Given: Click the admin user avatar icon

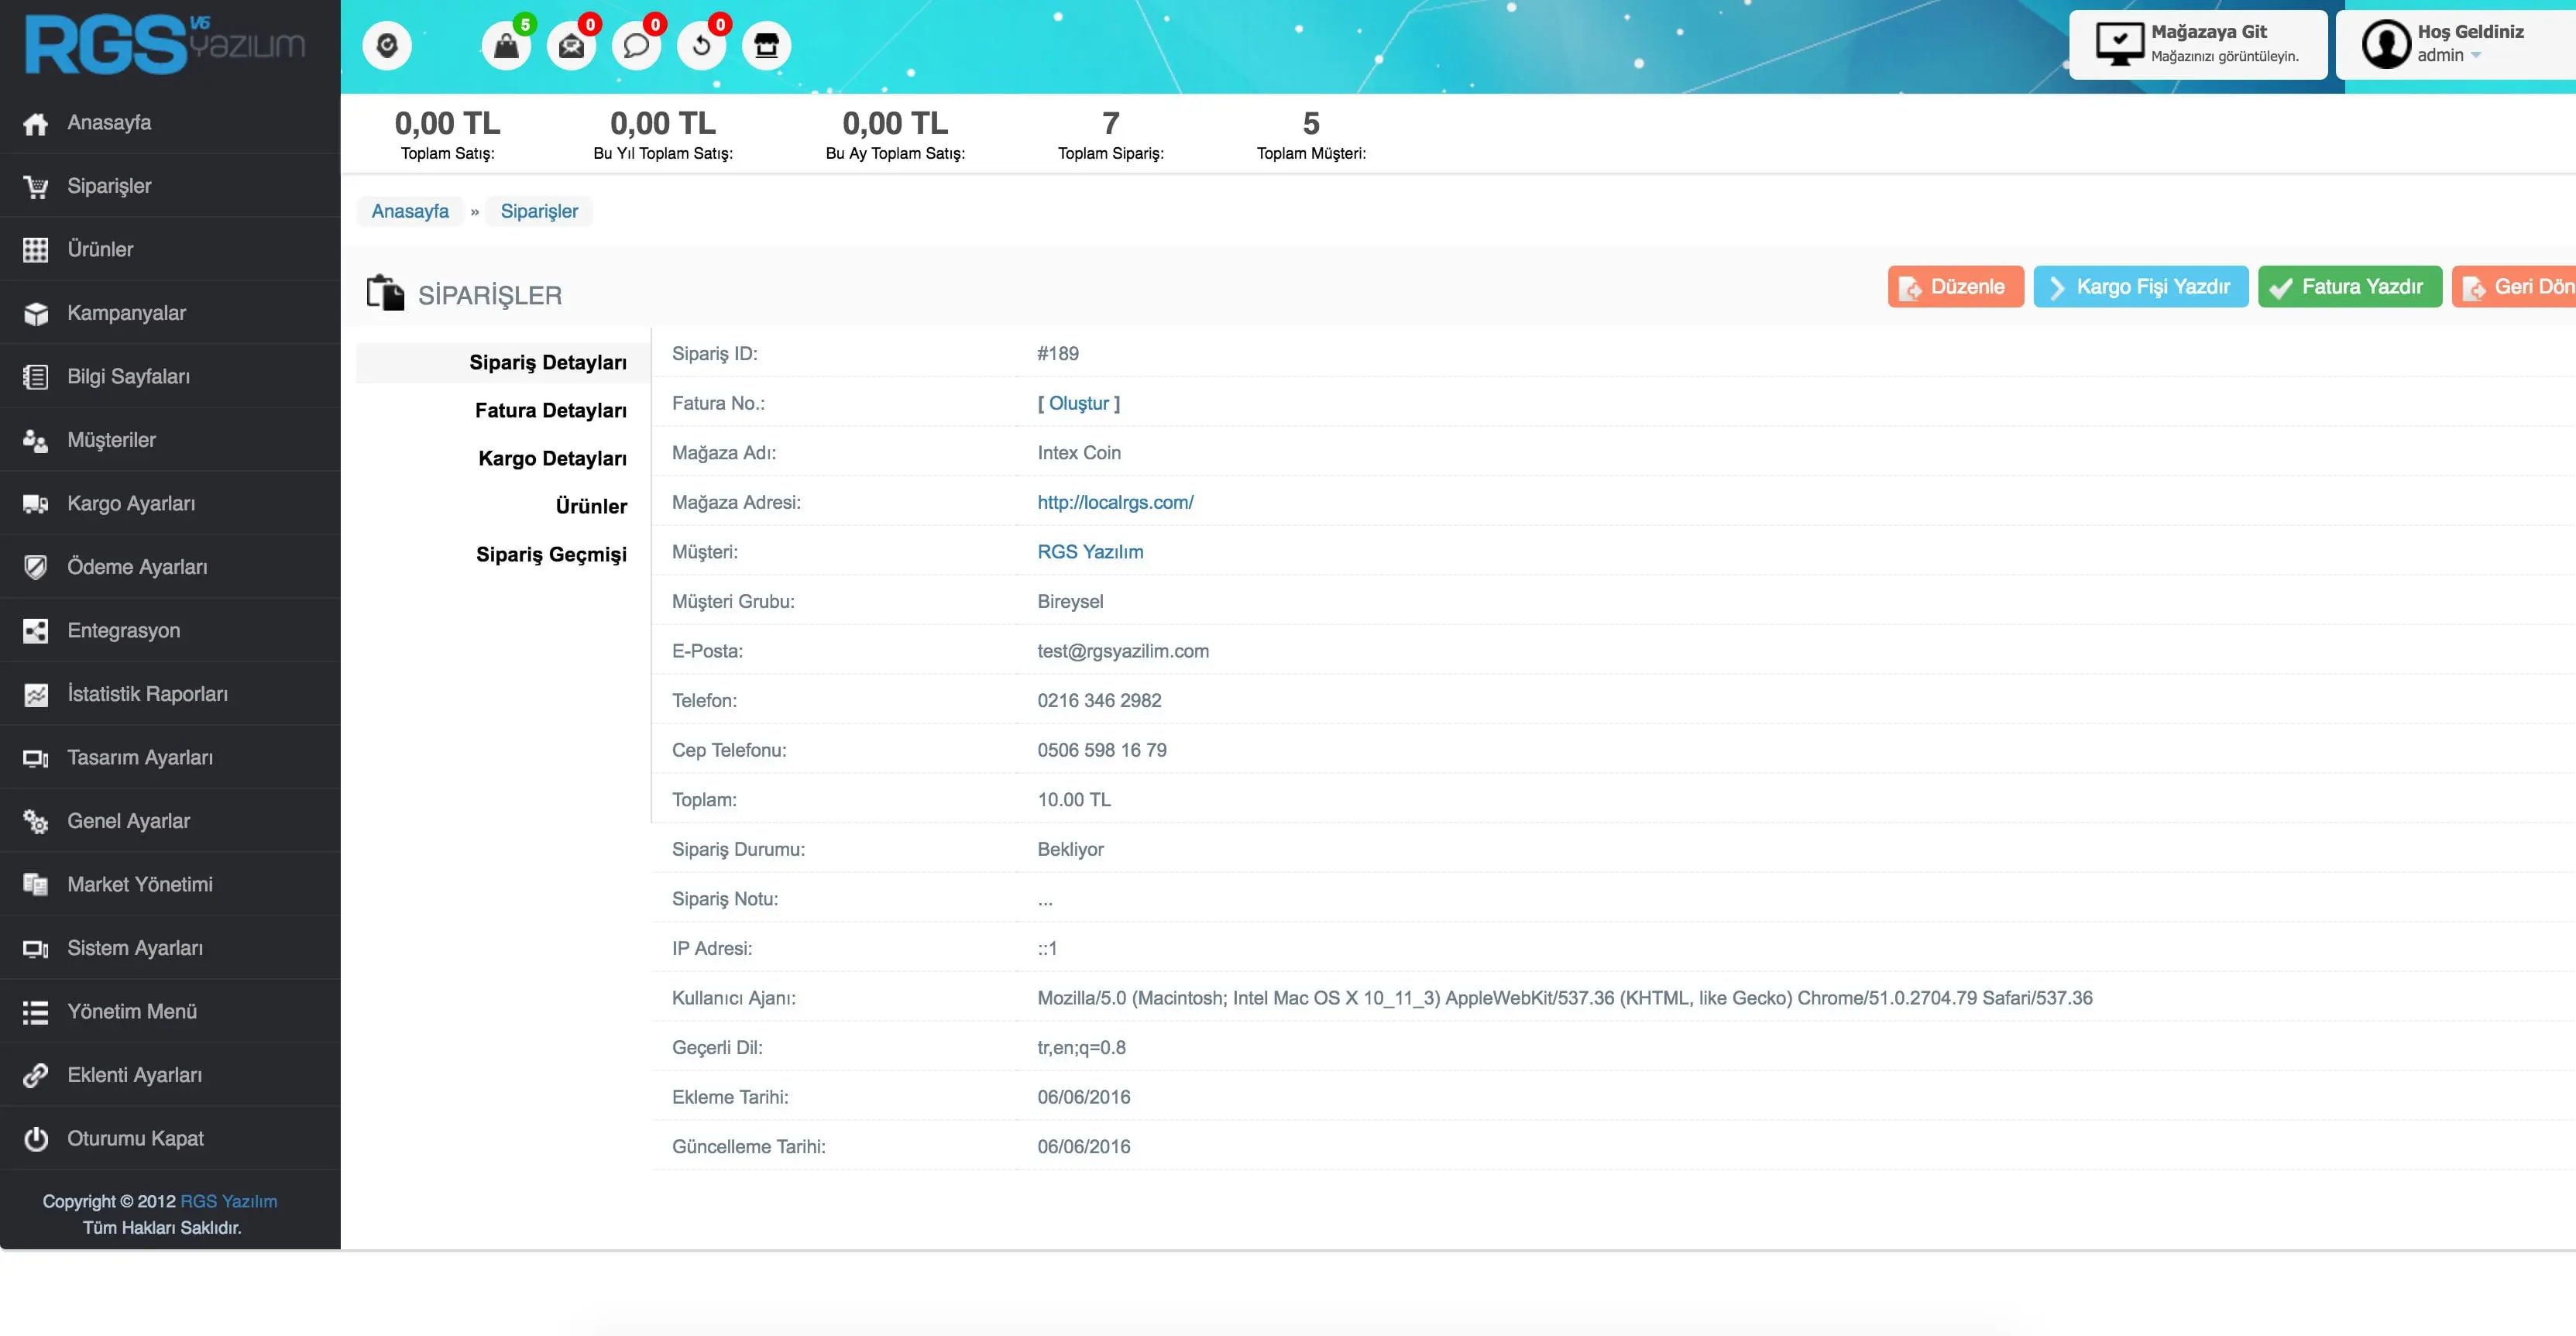Looking at the screenshot, I should click(x=2386, y=44).
